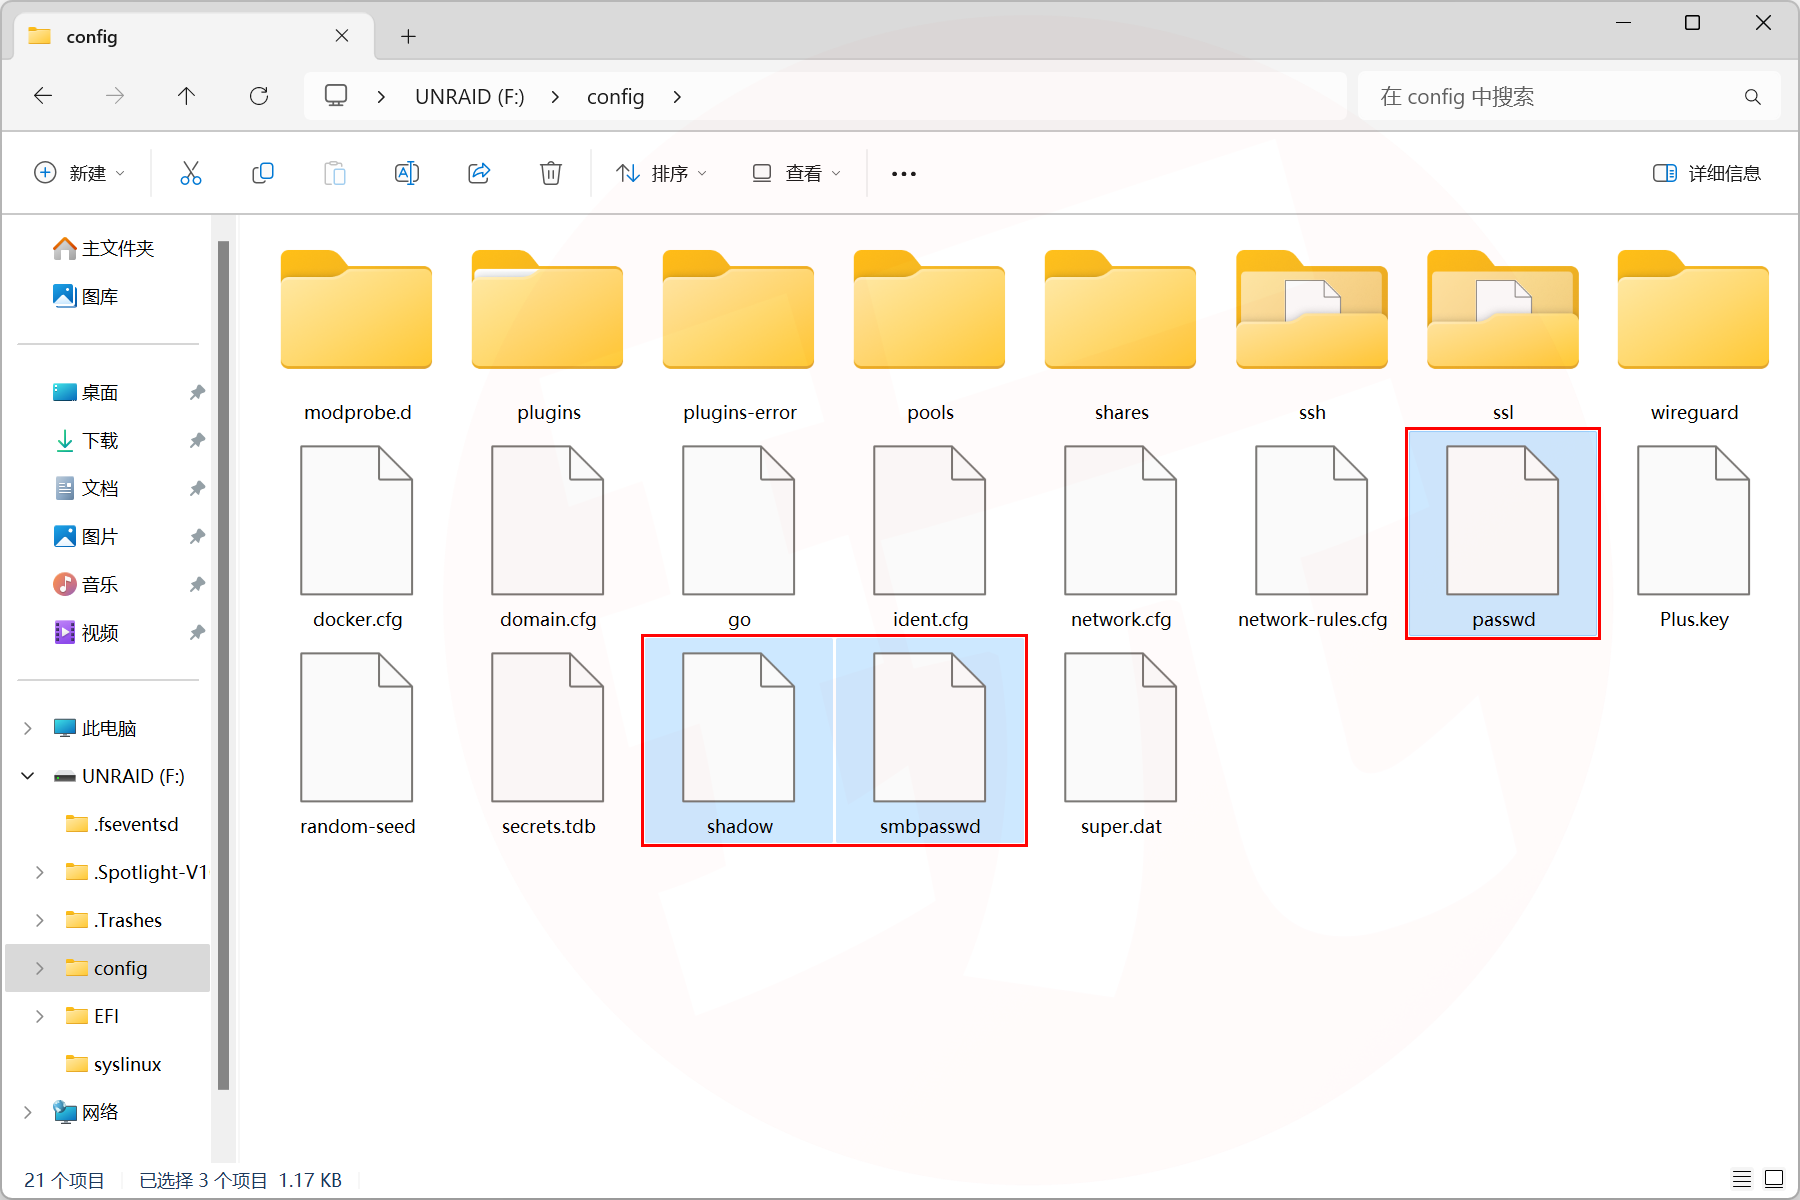Select the domain.cfg file

548,537
